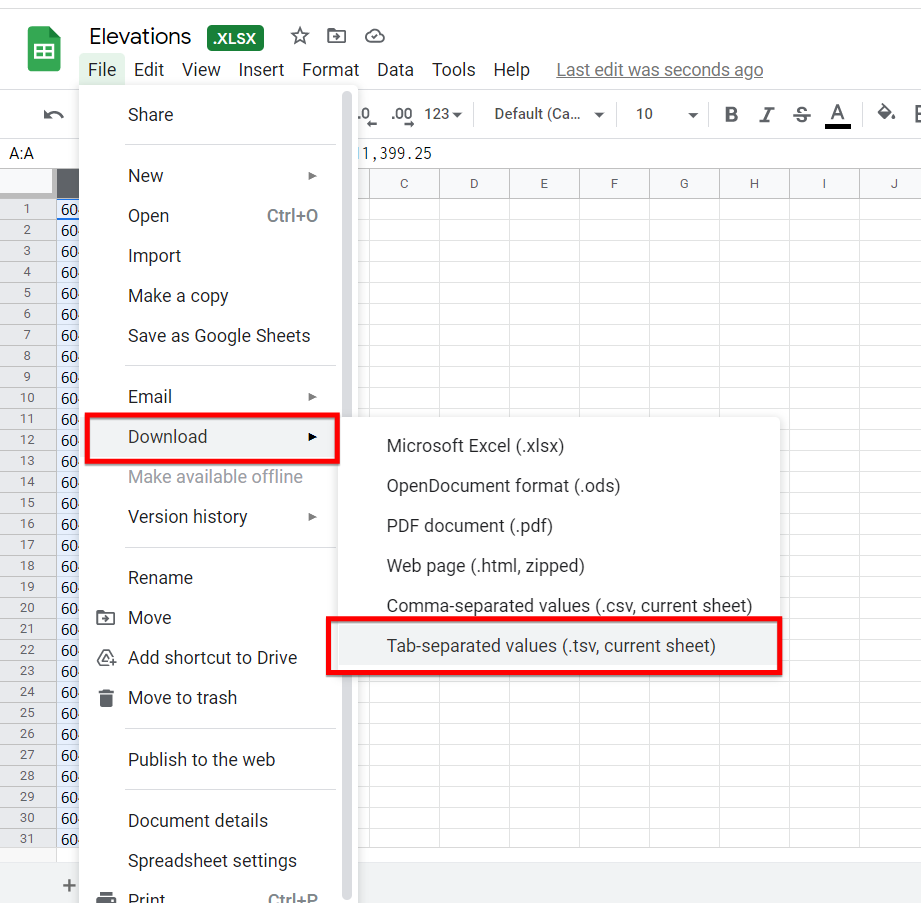
Task: Add a new sheet with plus button
Action: point(69,885)
